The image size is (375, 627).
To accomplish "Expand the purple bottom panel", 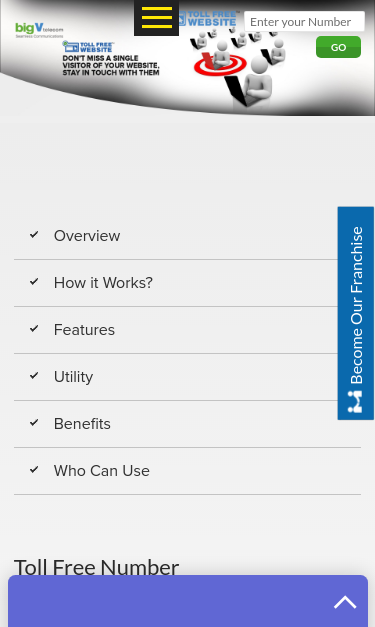I will coord(188,601).
